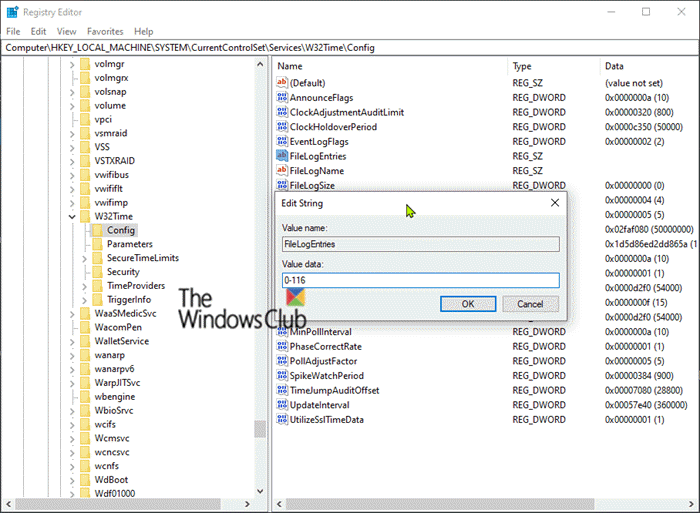This screenshot has height=513, width=700.
Task: Click the WdBoot folder icon
Action: point(85,479)
